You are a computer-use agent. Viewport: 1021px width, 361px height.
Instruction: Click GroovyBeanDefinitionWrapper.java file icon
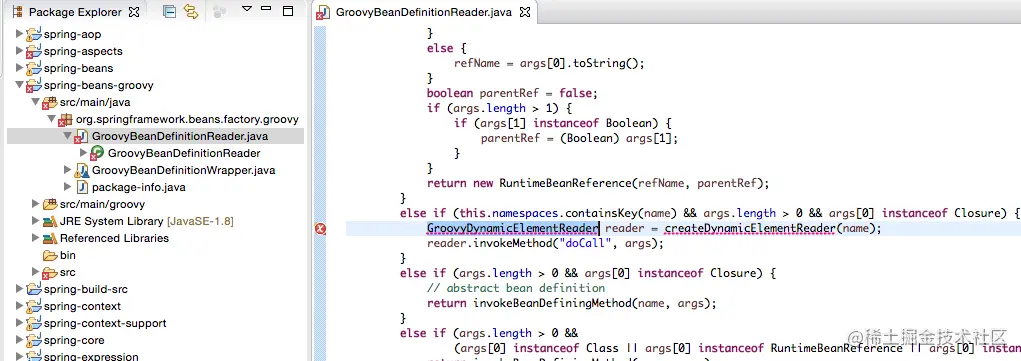click(81, 171)
